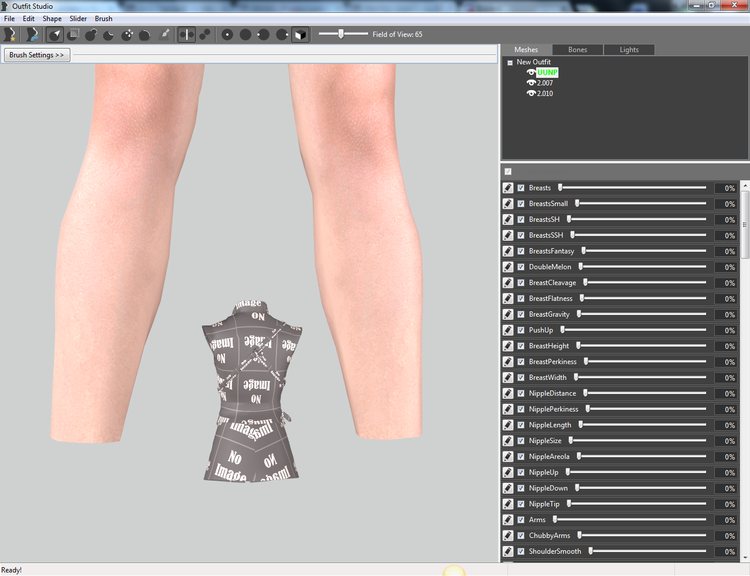The width and height of the screenshot is (750, 576).
Task: Uncheck the BreastsSmall slider checkbox
Action: (521, 204)
